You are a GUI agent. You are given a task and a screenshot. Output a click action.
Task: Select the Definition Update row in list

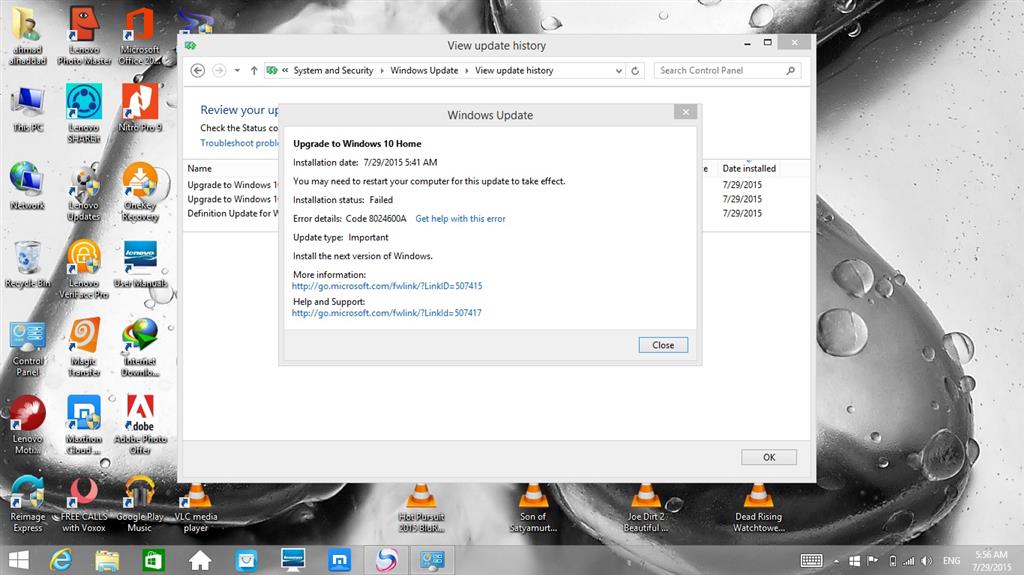coord(232,214)
